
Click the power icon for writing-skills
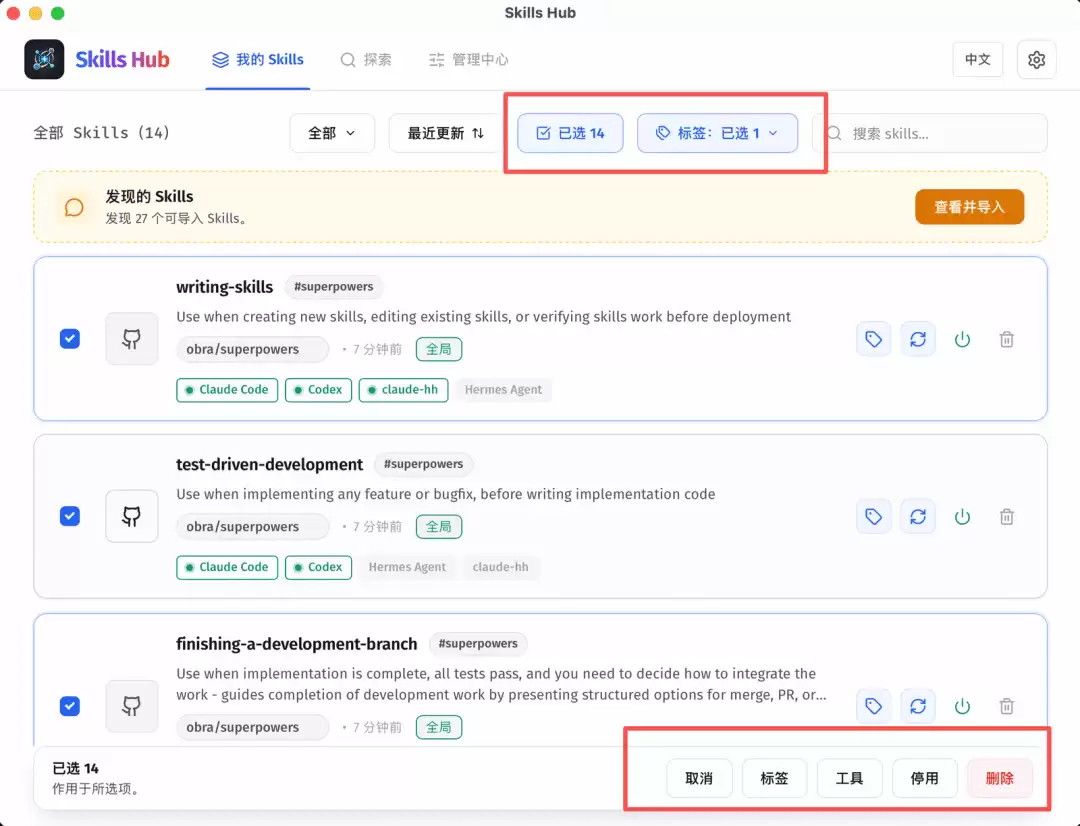tap(962, 339)
